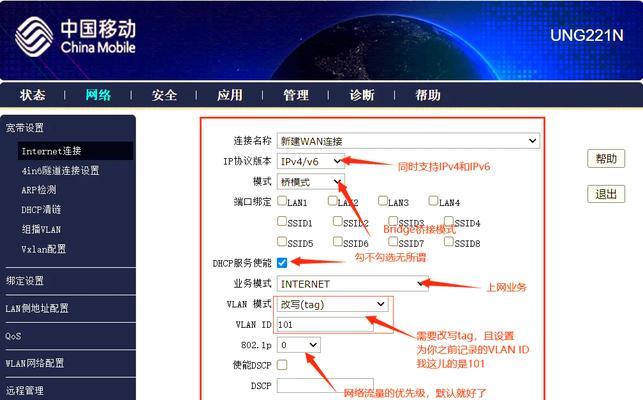Image resolution: width=643 pixels, height=400 pixels.
Task: Check the LAN1 port binding box
Action: click(x=282, y=201)
